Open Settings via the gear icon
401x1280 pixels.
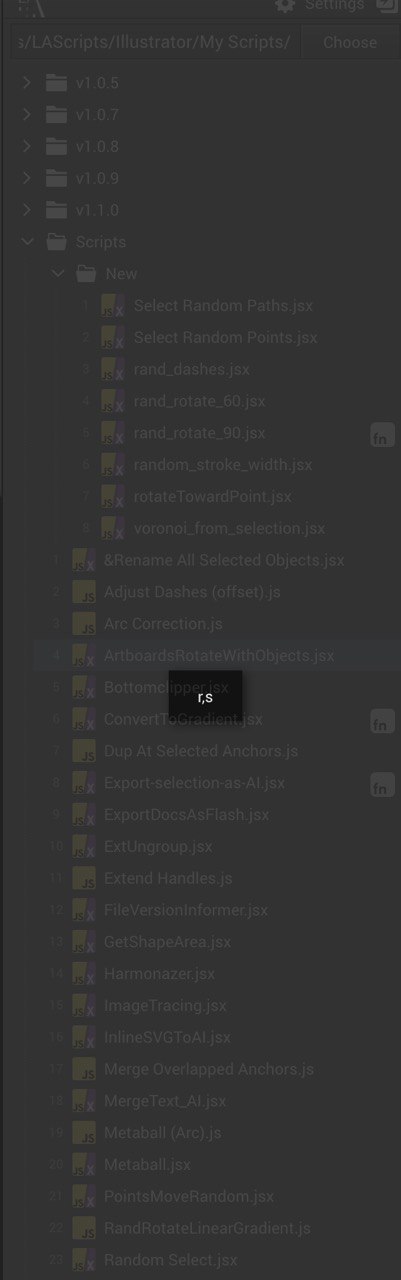point(286,5)
